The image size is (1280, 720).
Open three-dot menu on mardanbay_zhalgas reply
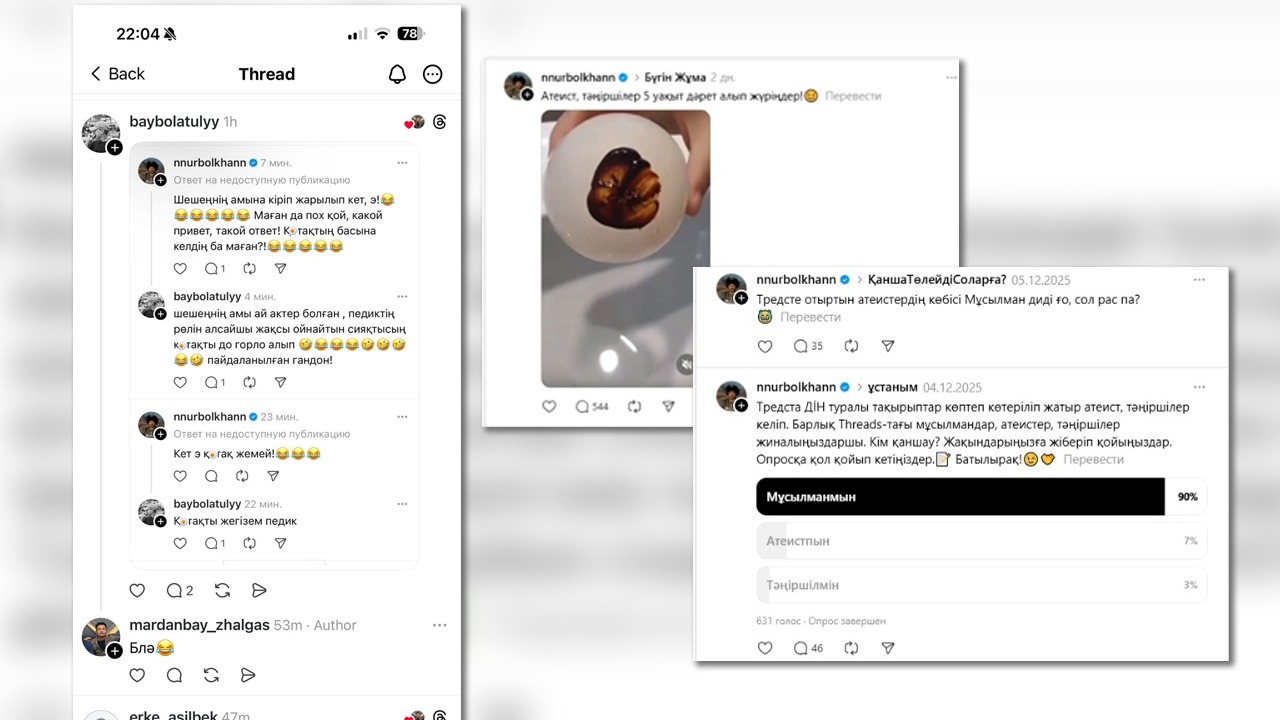(x=439, y=625)
